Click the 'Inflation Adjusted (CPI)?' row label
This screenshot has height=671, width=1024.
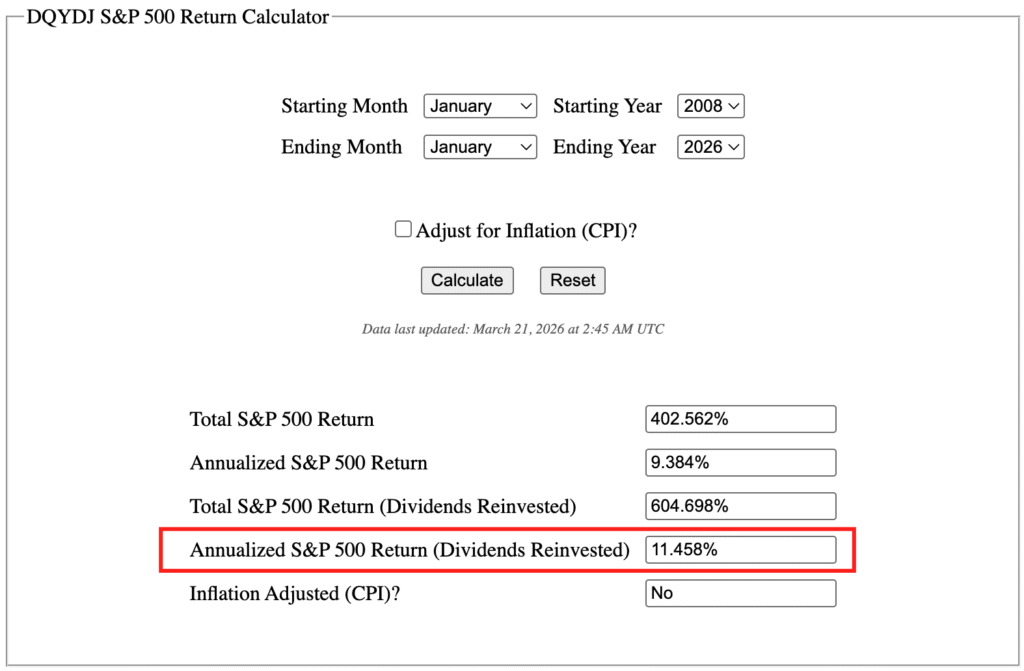[x=300, y=593]
